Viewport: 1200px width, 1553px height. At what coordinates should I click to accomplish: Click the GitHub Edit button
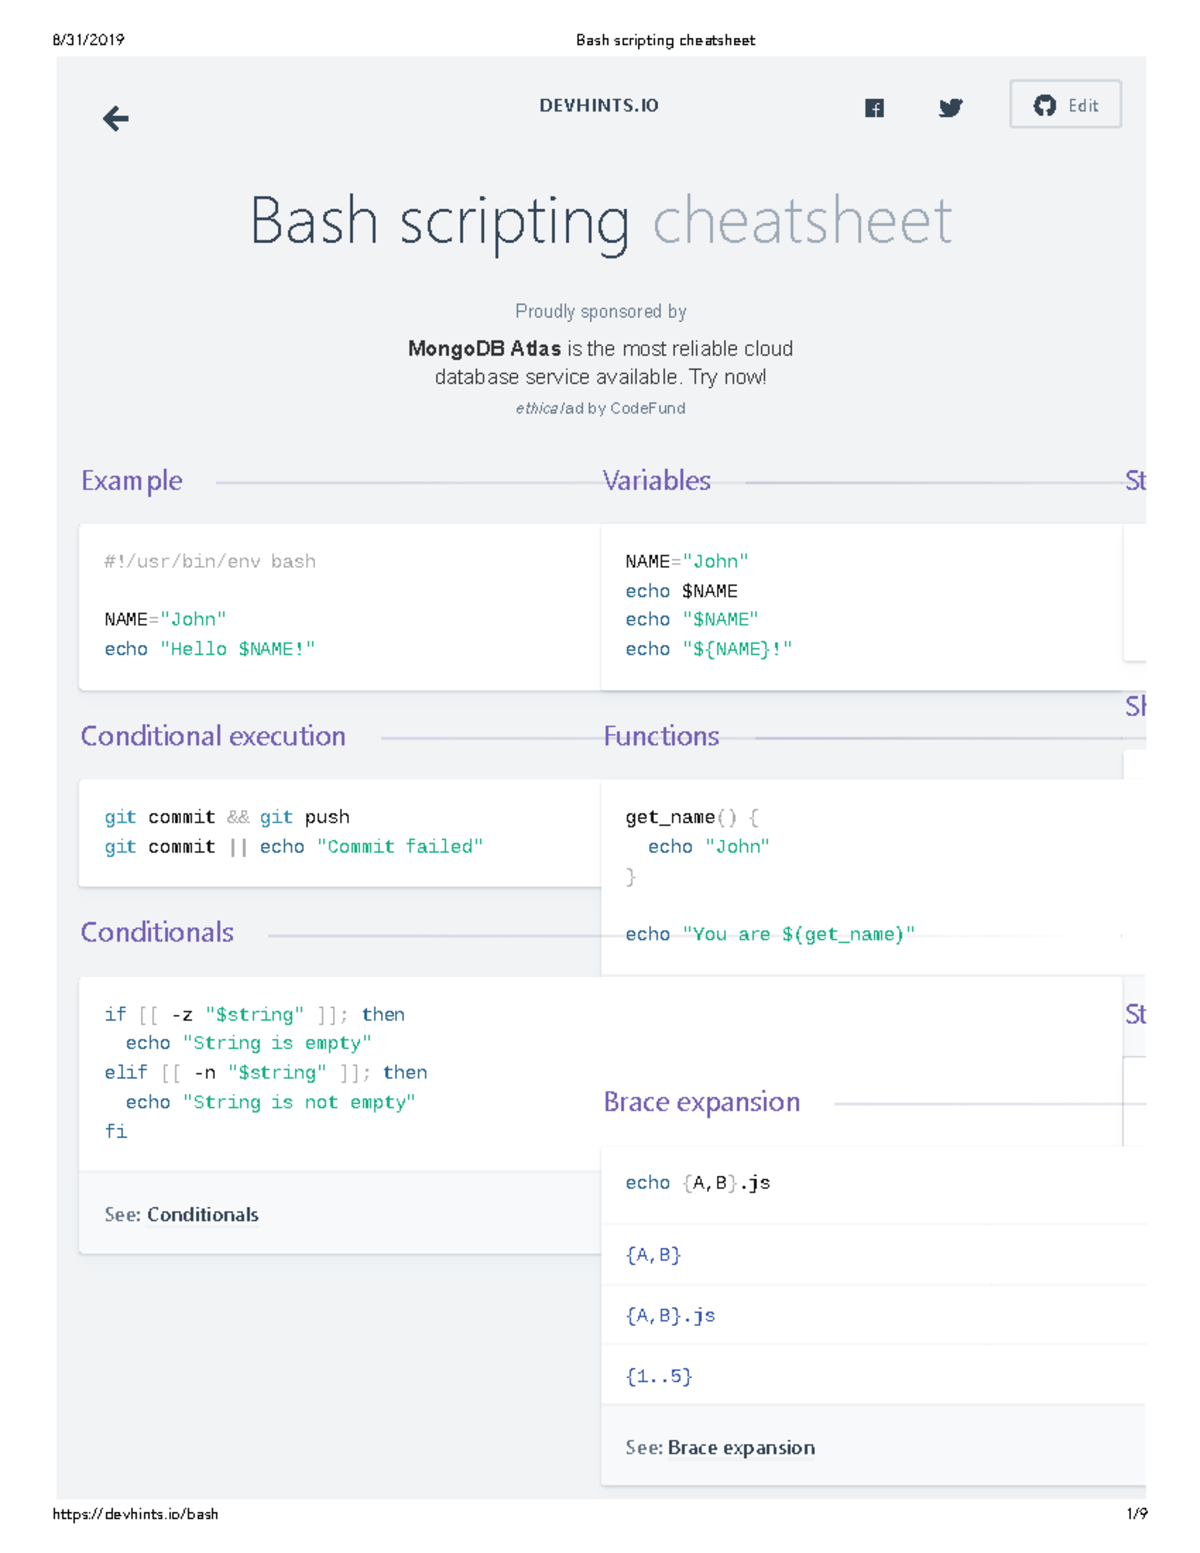tap(1065, 105)
